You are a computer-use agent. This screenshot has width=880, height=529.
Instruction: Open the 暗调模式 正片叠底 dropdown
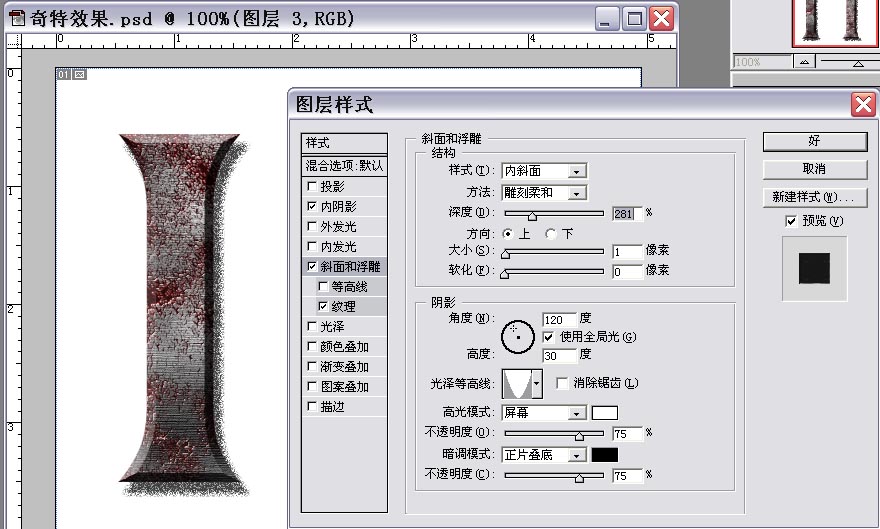[576, 455]
